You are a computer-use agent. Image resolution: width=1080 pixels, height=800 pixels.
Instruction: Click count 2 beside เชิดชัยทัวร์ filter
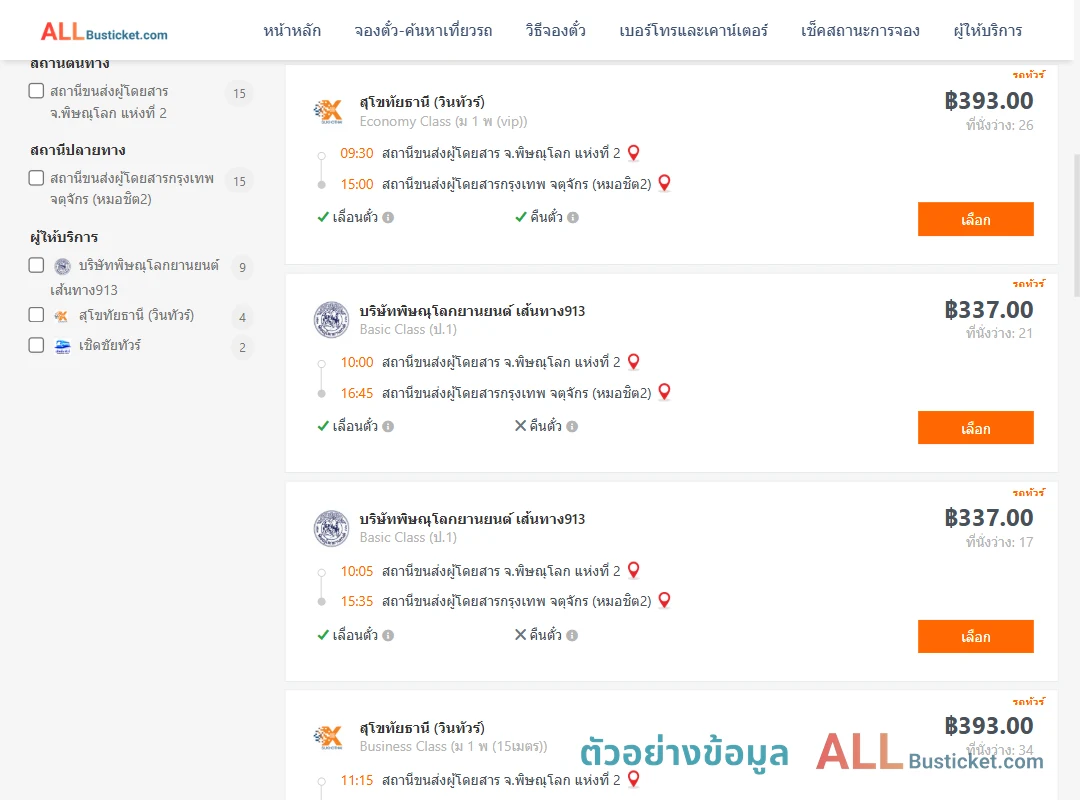pyautogui.click(x=242, y=348)
